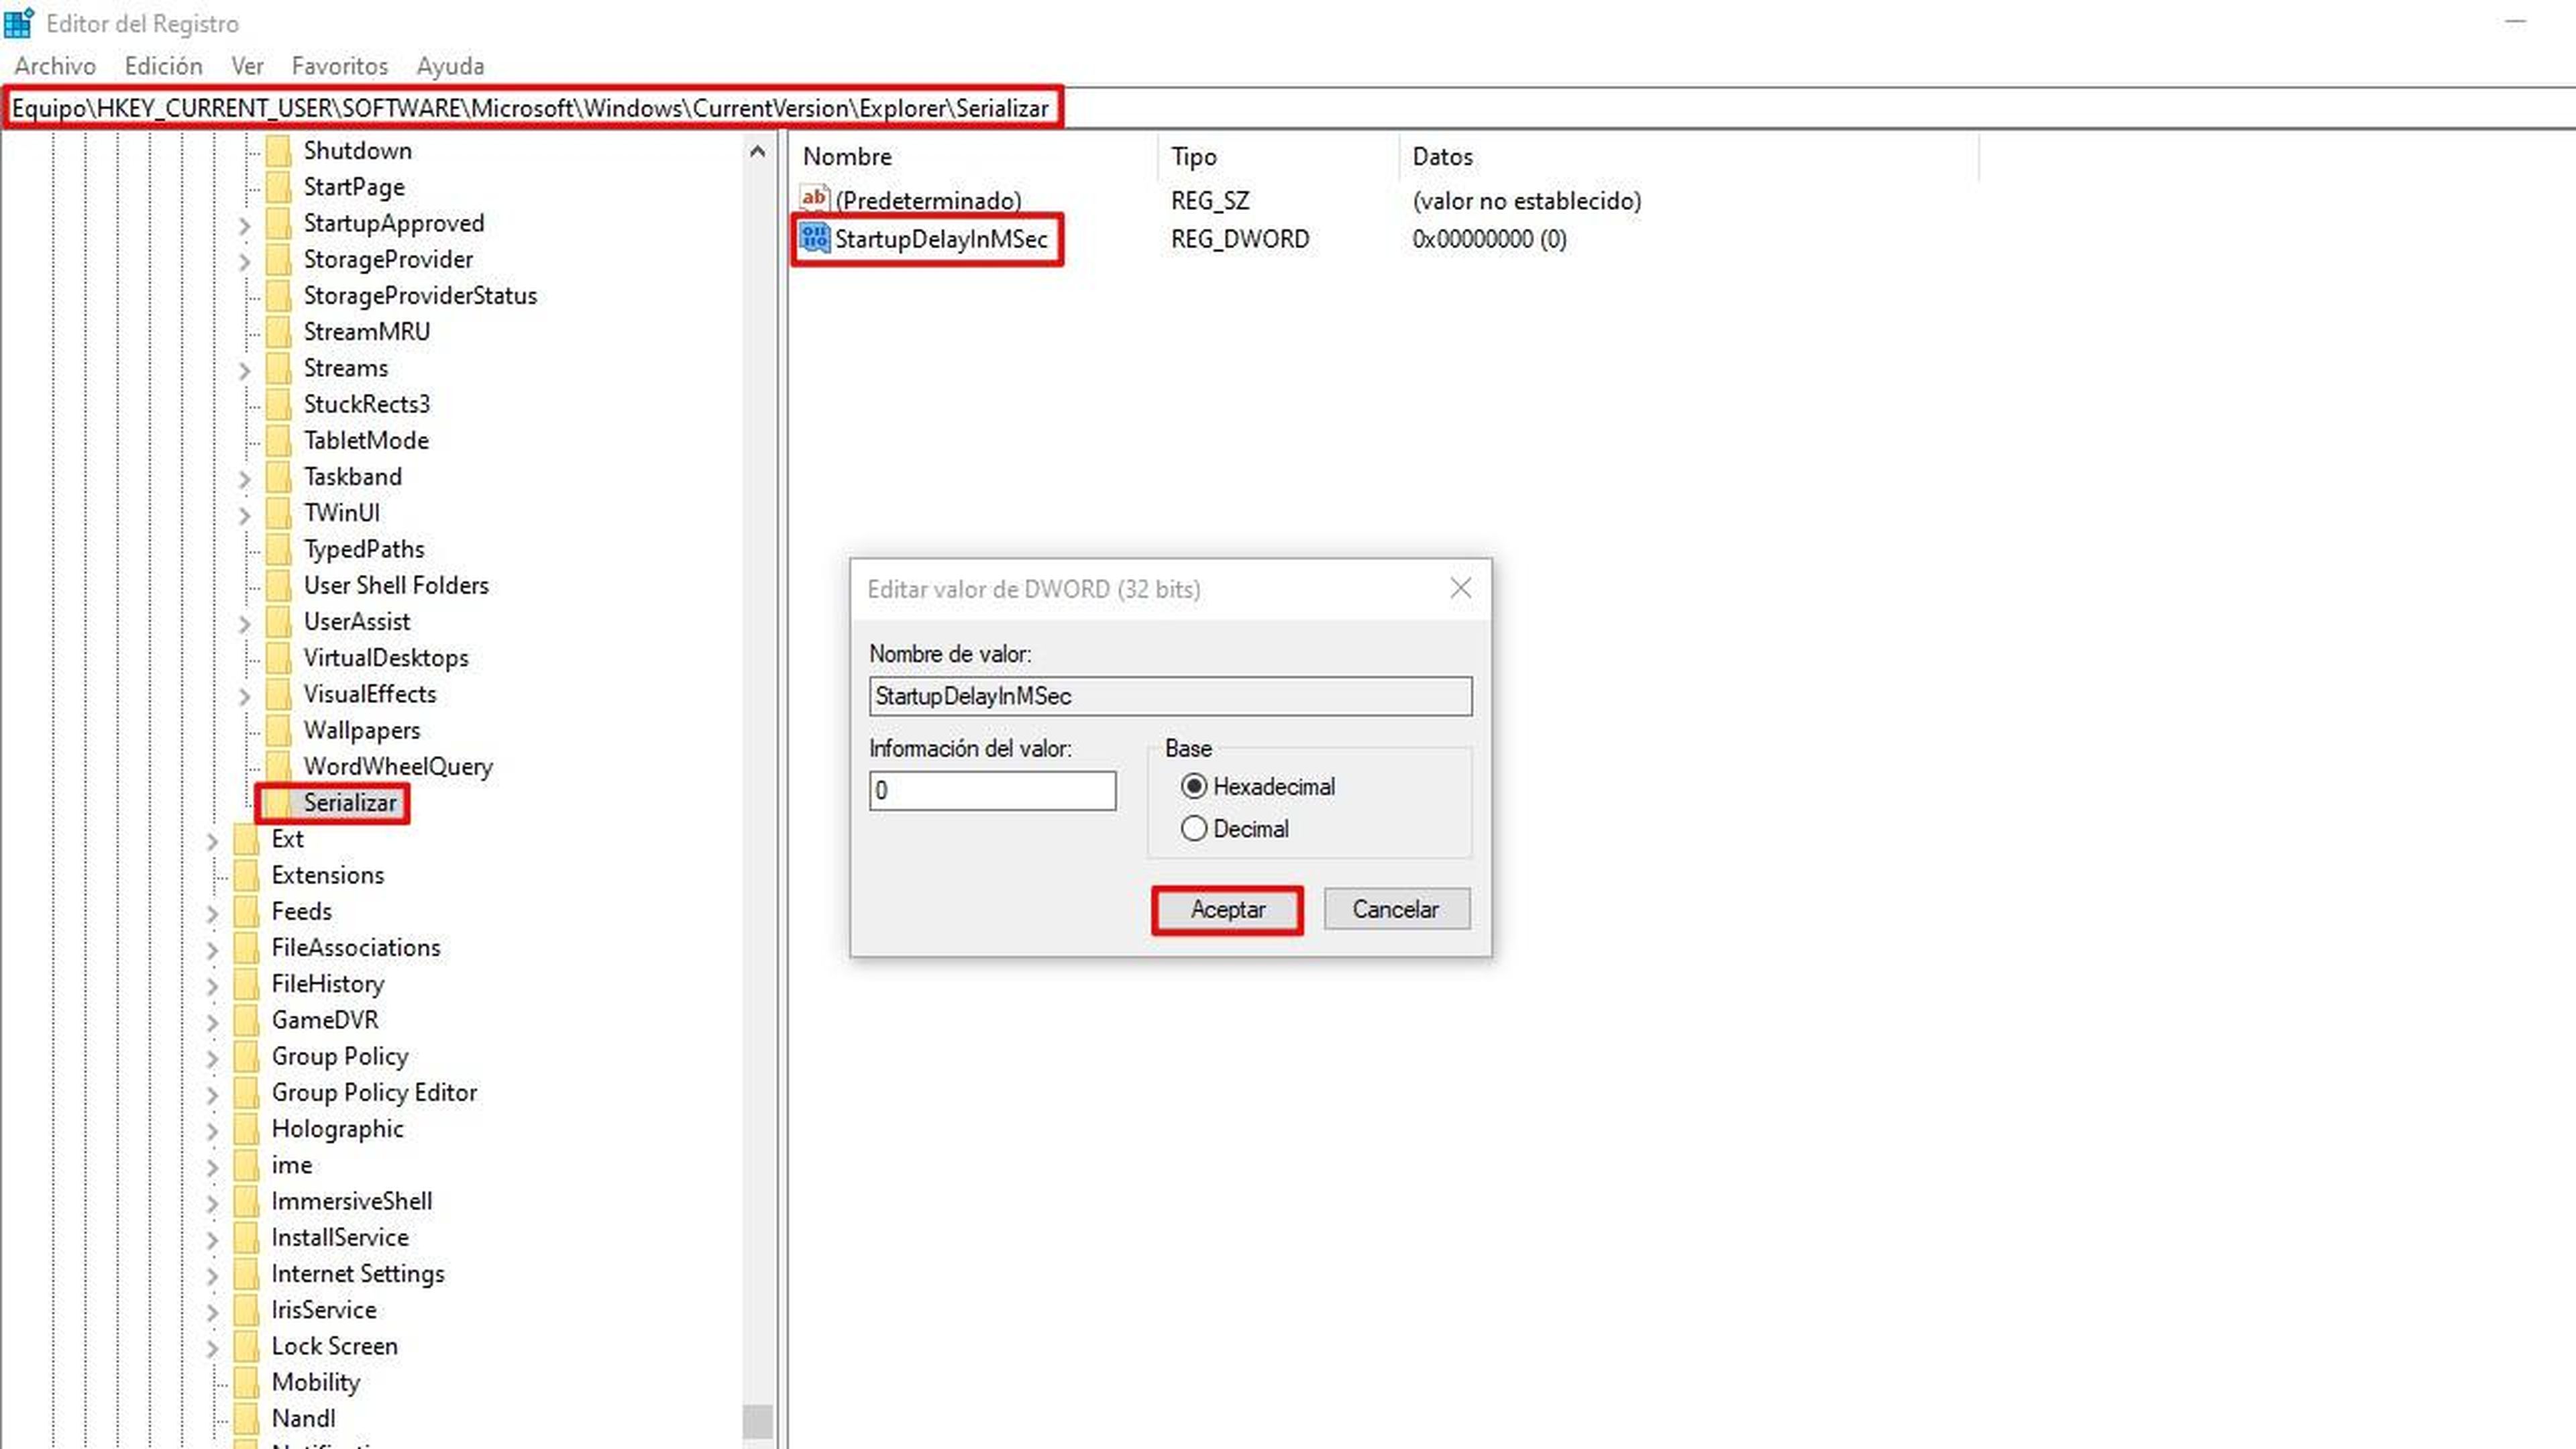The height and width of the screenshot is (1449, 2576).
Task: Sort by the Tipo column header
Action: [x=1279, y=157]
